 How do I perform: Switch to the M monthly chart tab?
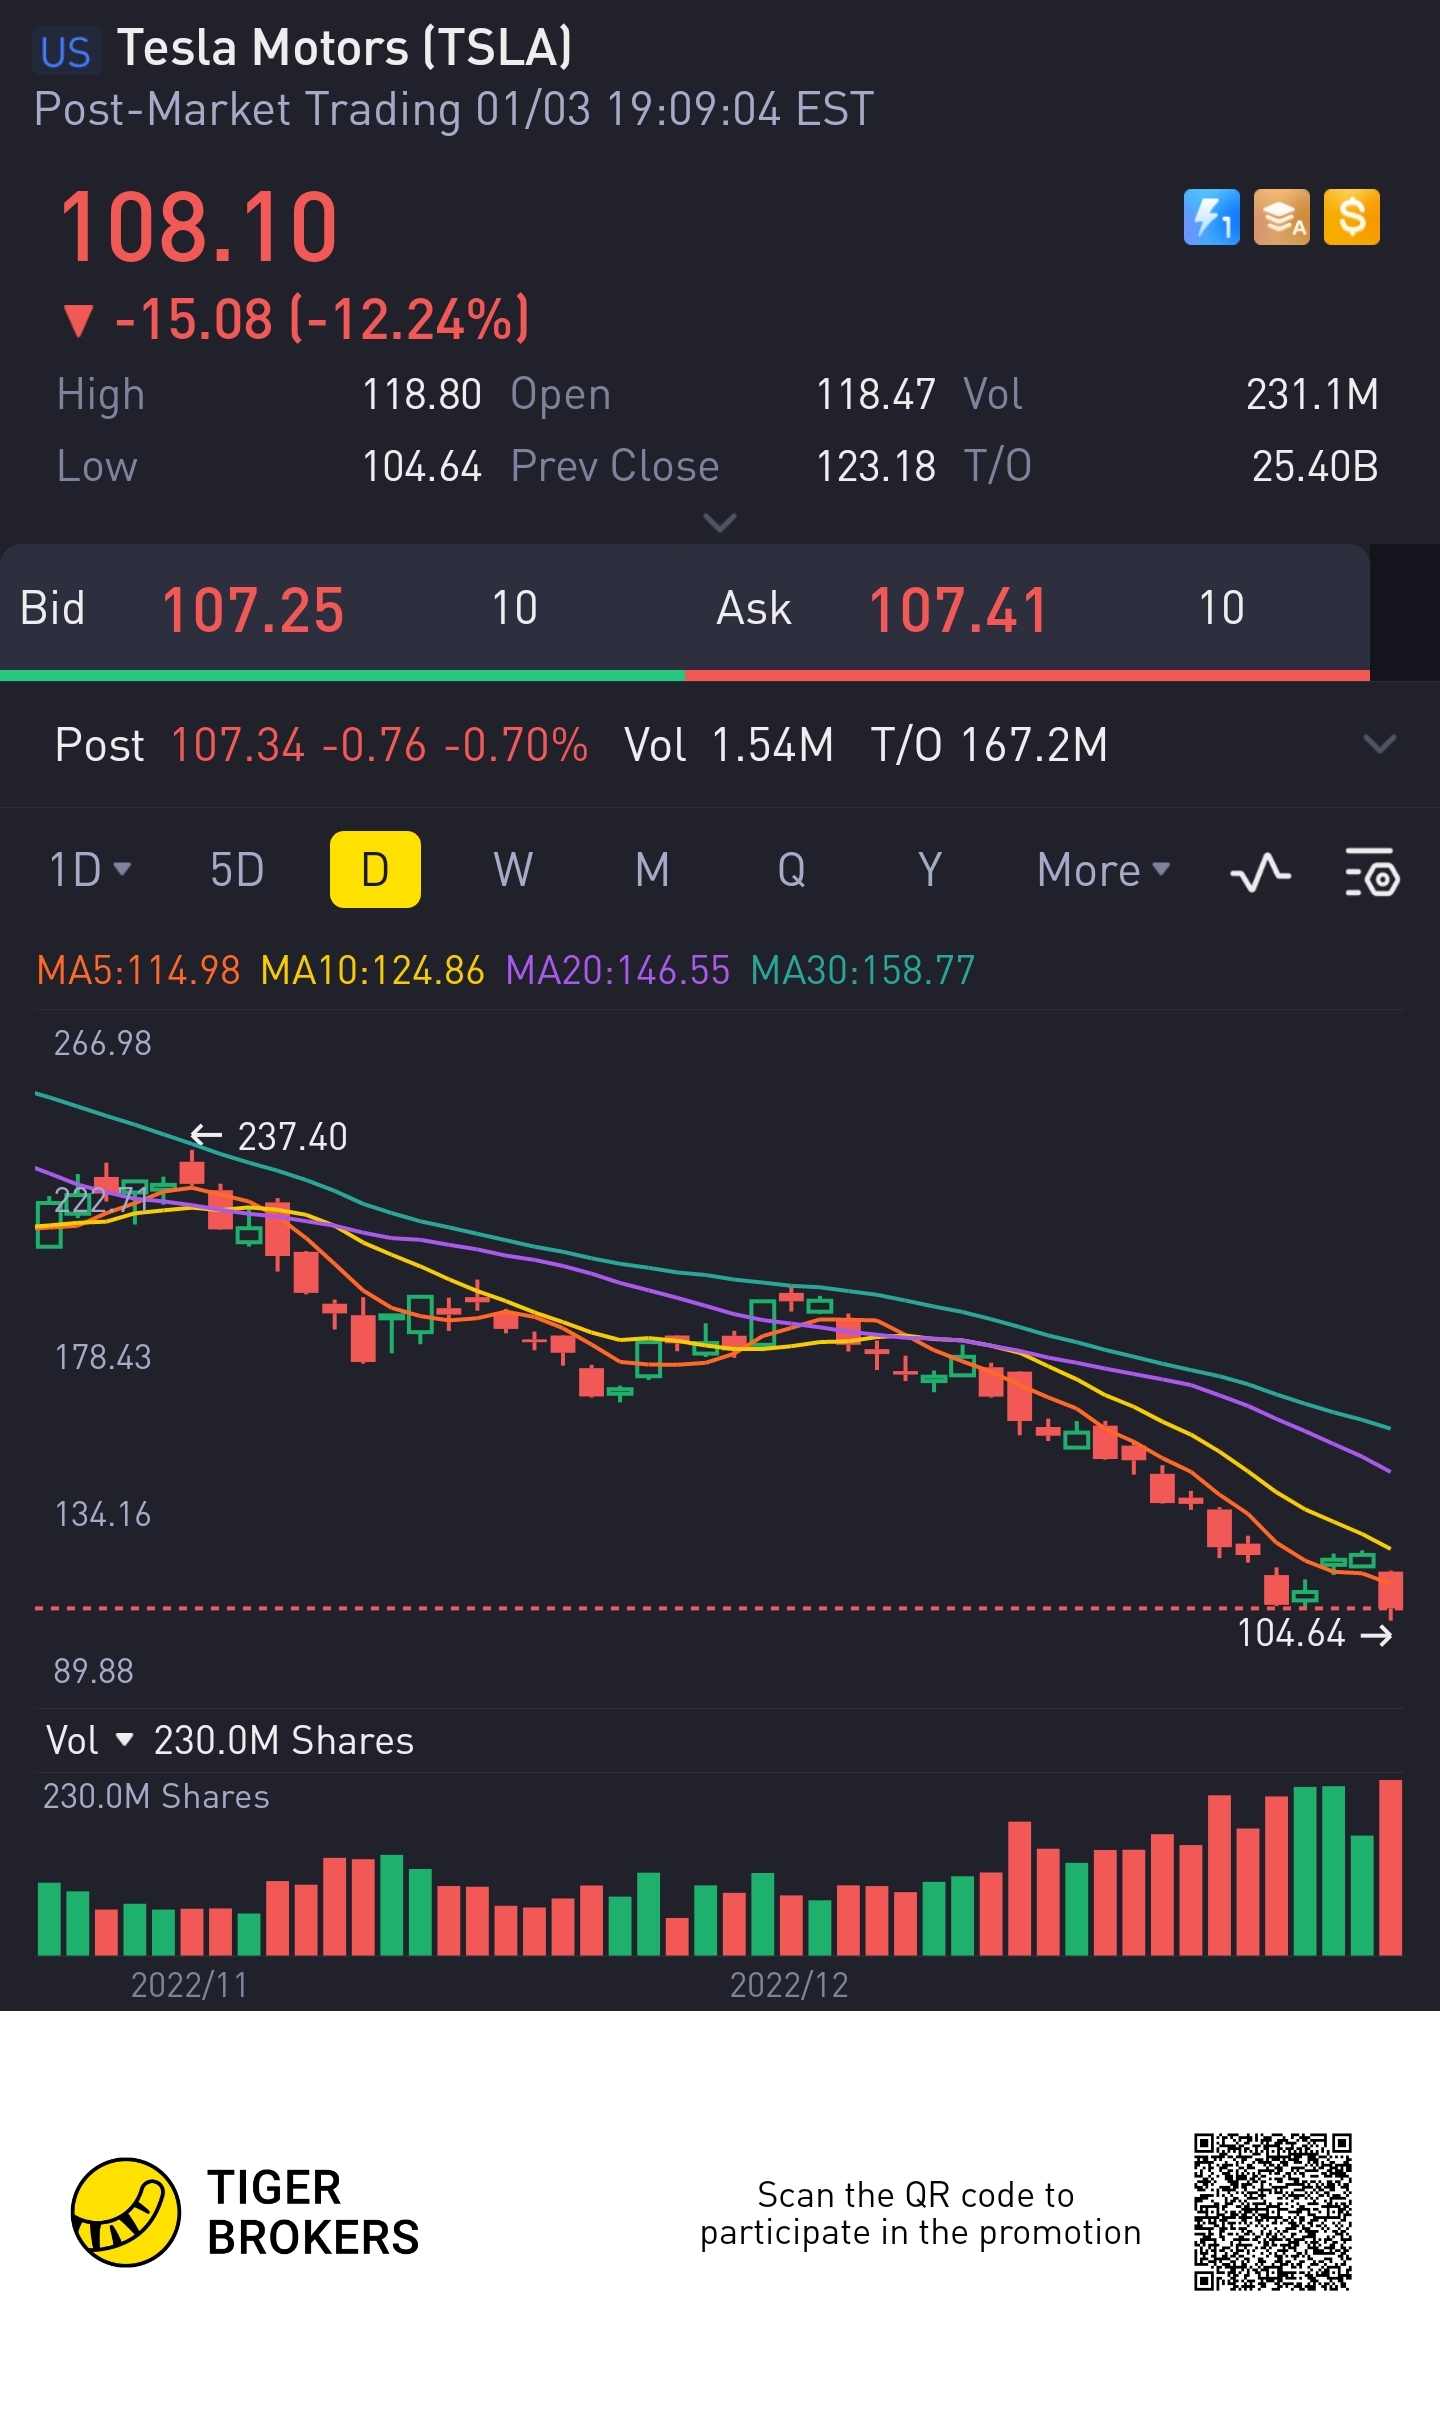(x=652, y=870)
